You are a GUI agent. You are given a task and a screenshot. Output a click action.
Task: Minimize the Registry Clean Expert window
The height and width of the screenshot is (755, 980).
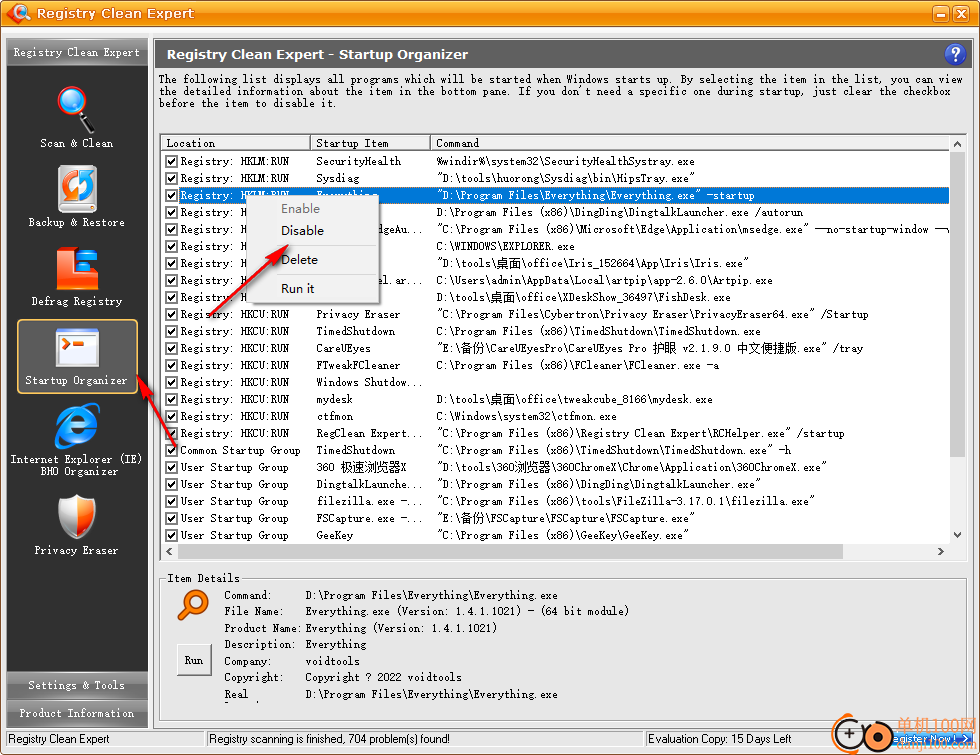(941, 14)
